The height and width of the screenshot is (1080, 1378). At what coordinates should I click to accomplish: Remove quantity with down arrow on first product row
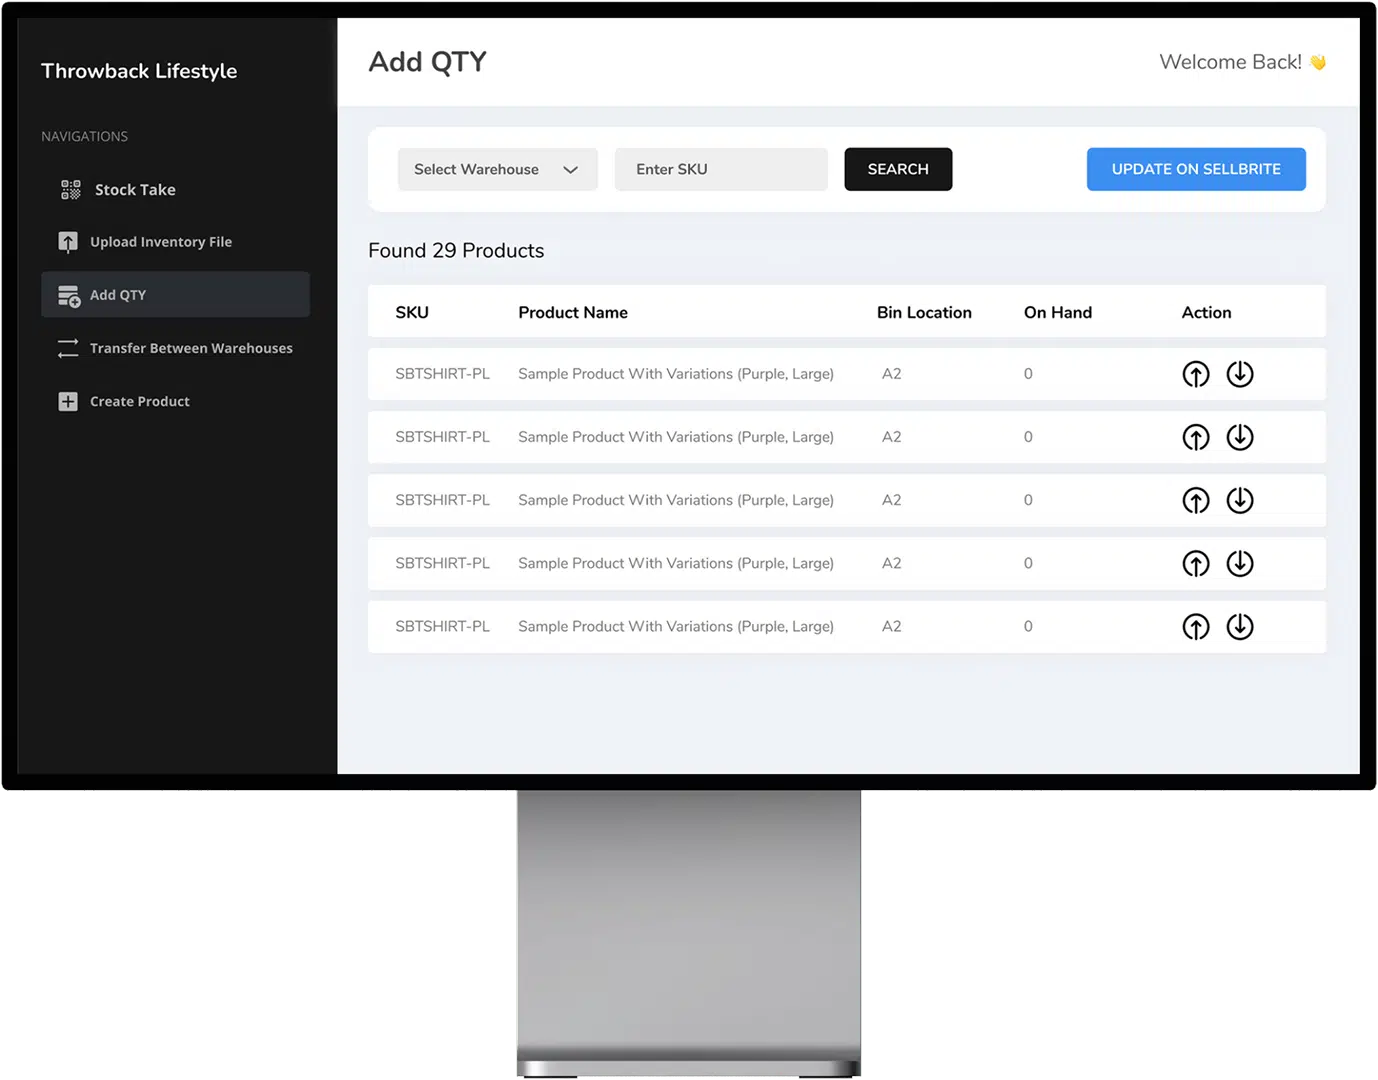click(1240, 373)
